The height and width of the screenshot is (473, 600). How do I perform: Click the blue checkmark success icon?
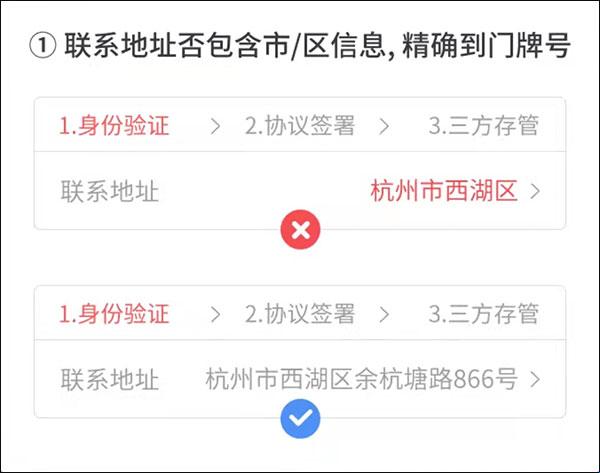(300, 418)
